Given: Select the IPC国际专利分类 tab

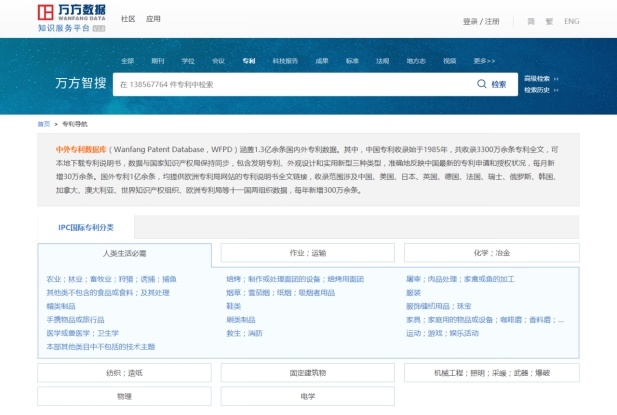Looking at the screenshot, I should coord(85,227).
